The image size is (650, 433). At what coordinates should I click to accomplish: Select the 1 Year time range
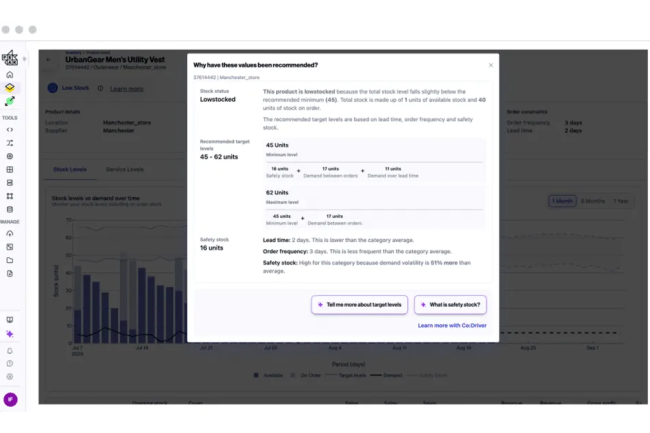pyautogui.click(x=622, y=201)
